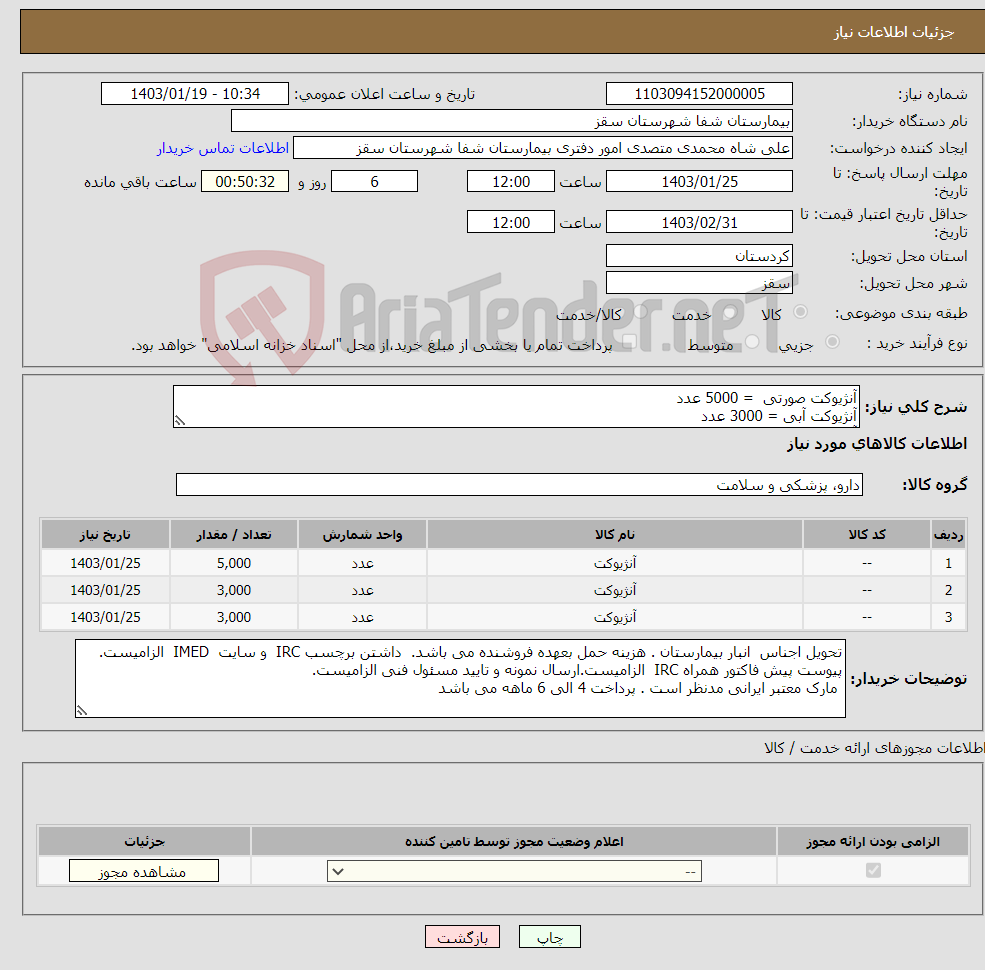Click the جزئیات column header in license table
Image resolution: width=985 pixels, height=970 pixels.
(x=144, y=841)
